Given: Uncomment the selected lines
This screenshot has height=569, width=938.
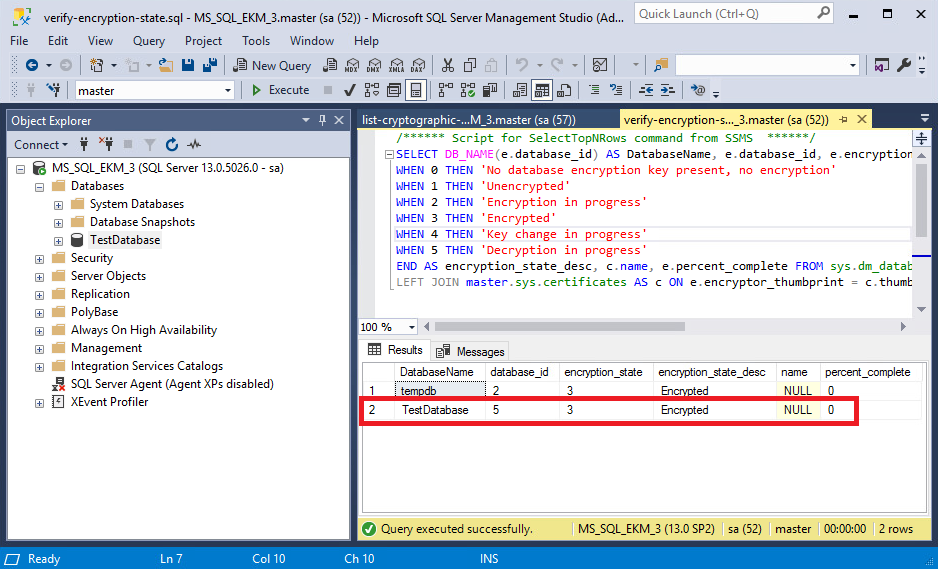Looking at the screenshot, I should pos(616,90).
